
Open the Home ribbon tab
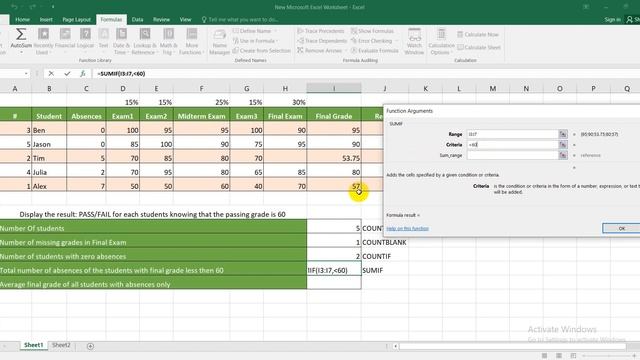[22, 20]
